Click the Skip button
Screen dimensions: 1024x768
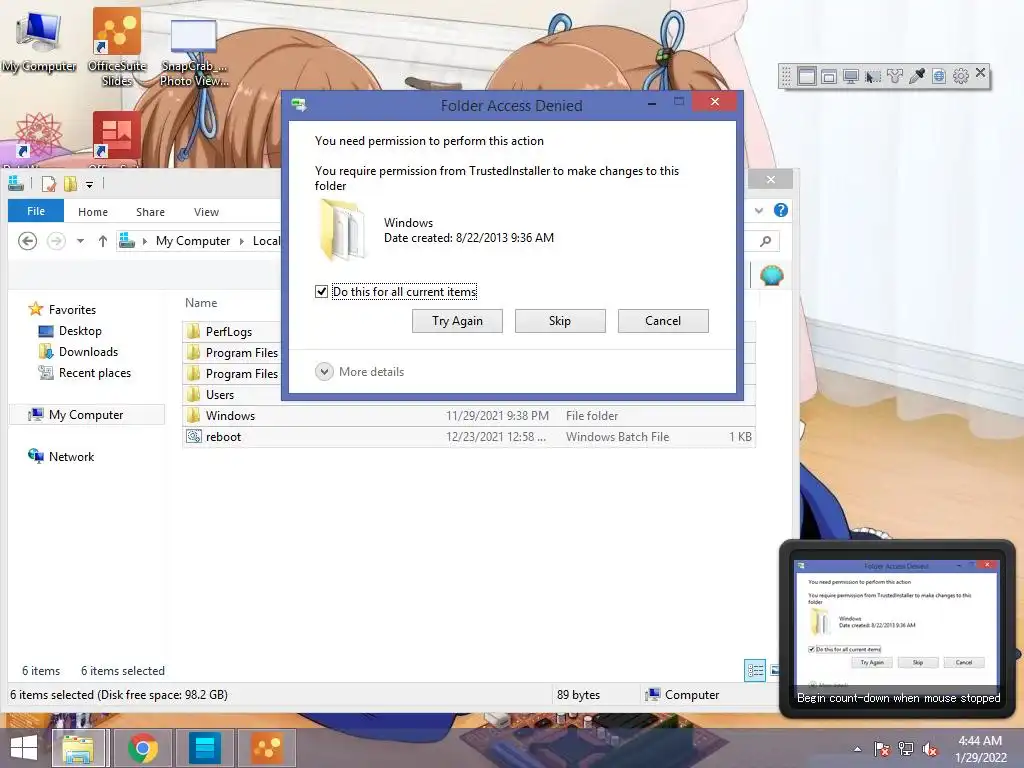[x=560, y=321]
